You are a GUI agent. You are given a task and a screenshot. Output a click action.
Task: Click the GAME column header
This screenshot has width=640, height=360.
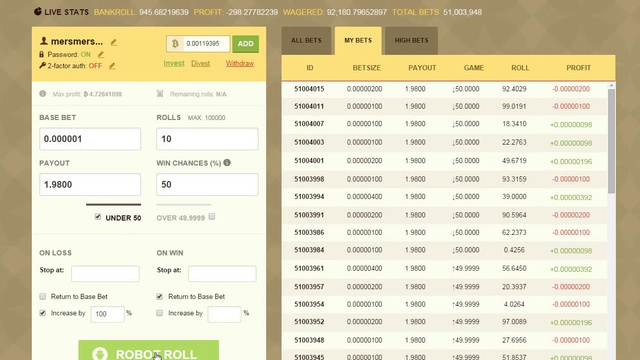point(473,68)
